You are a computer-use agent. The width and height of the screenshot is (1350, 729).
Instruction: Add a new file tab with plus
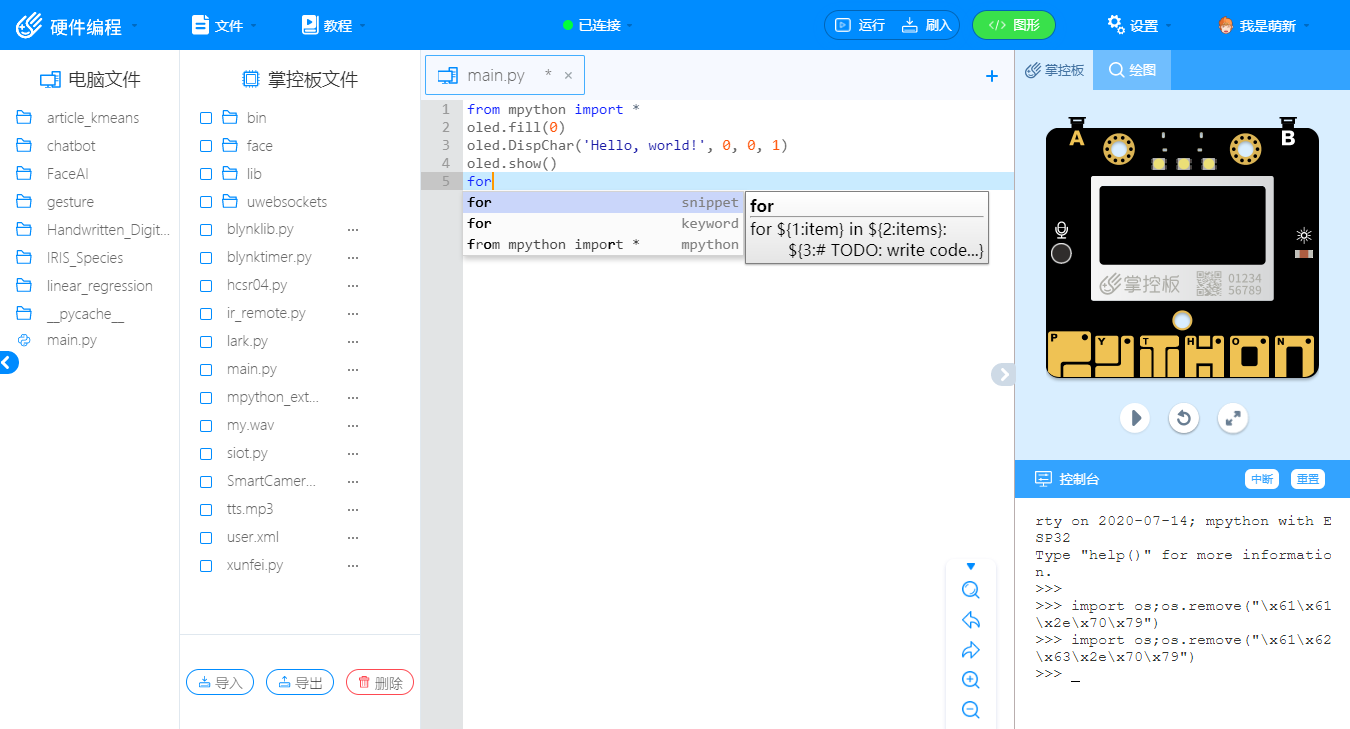click(992, 76)
